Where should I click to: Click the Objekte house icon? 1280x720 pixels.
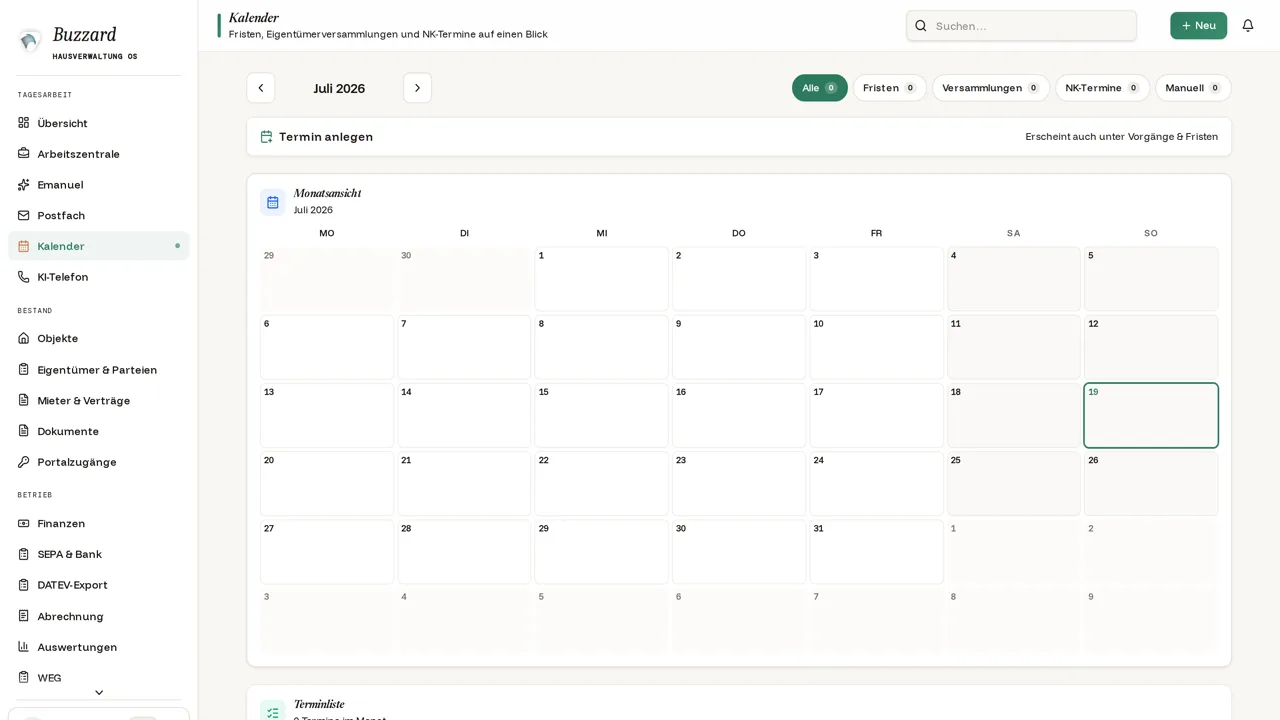[x=24, y=338]
